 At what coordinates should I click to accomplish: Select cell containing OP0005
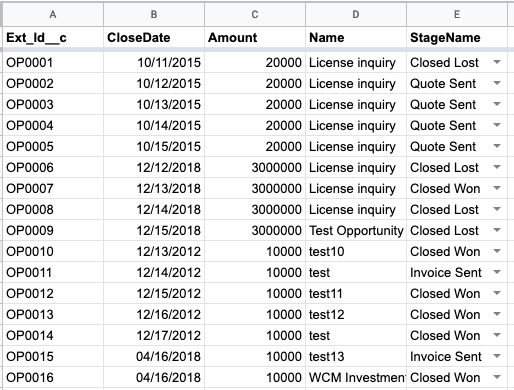coord(53,146)
